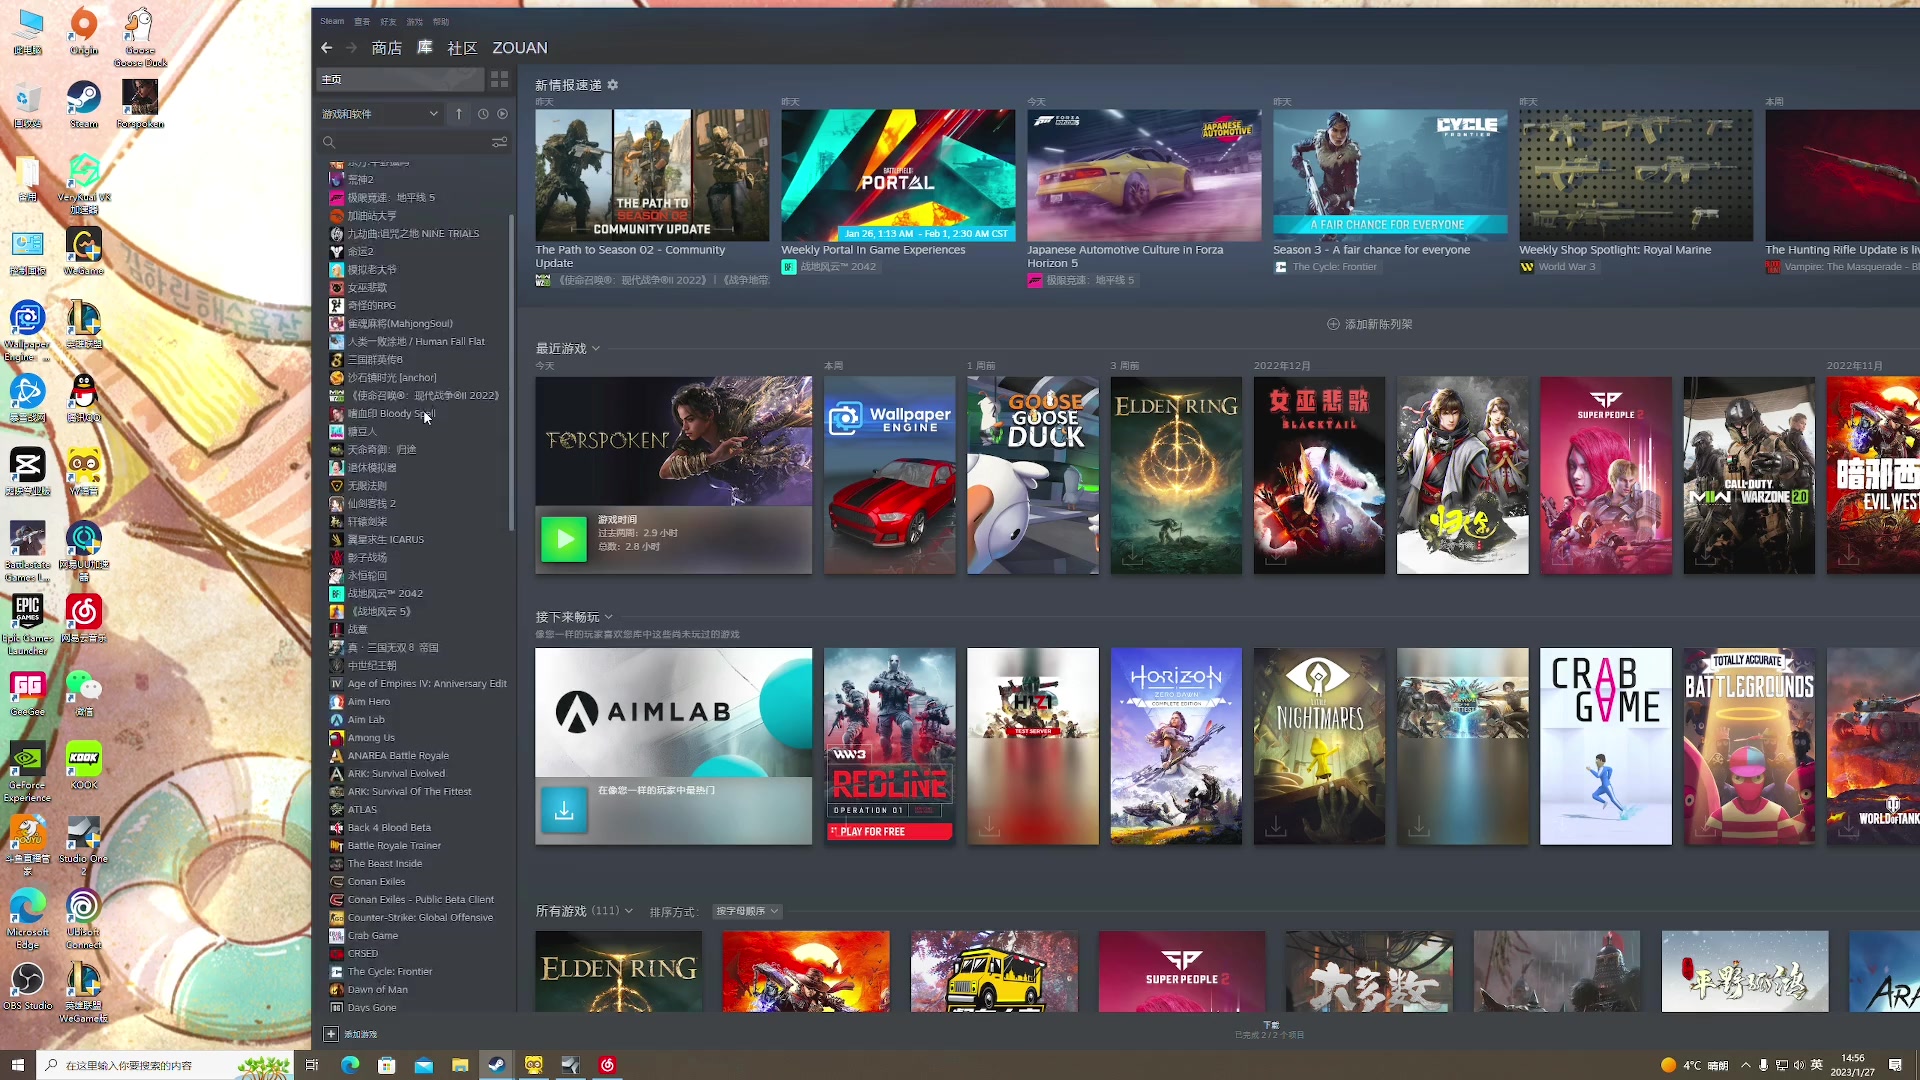Select OBS Studio desktop icon
This screenshot has height=1080, width=1920.
[27, 987]
